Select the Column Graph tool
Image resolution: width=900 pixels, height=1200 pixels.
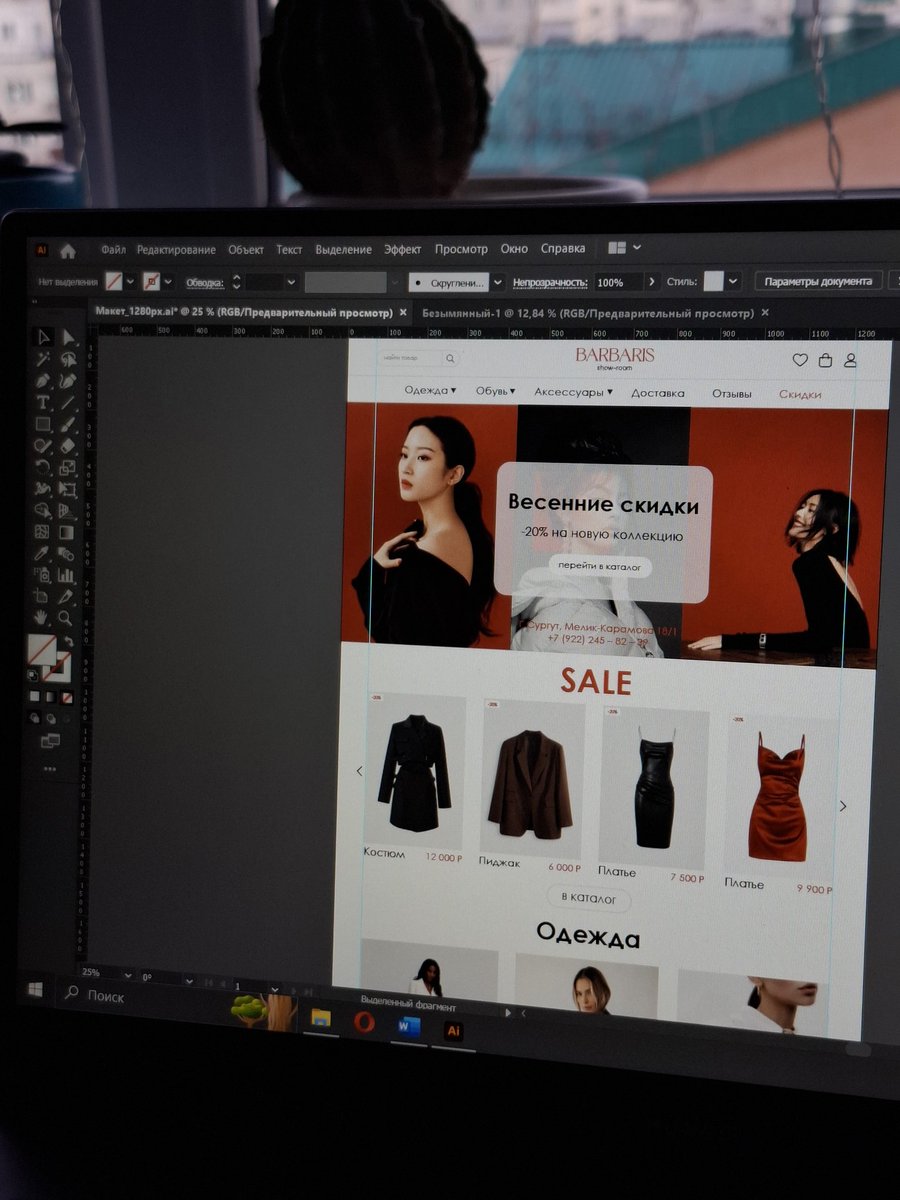tap(65, 575)
